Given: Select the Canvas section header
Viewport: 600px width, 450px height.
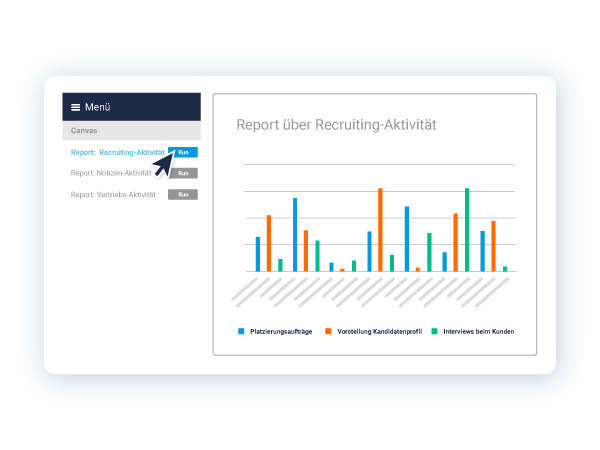Looking at the screenshot, I should [132, 130].
